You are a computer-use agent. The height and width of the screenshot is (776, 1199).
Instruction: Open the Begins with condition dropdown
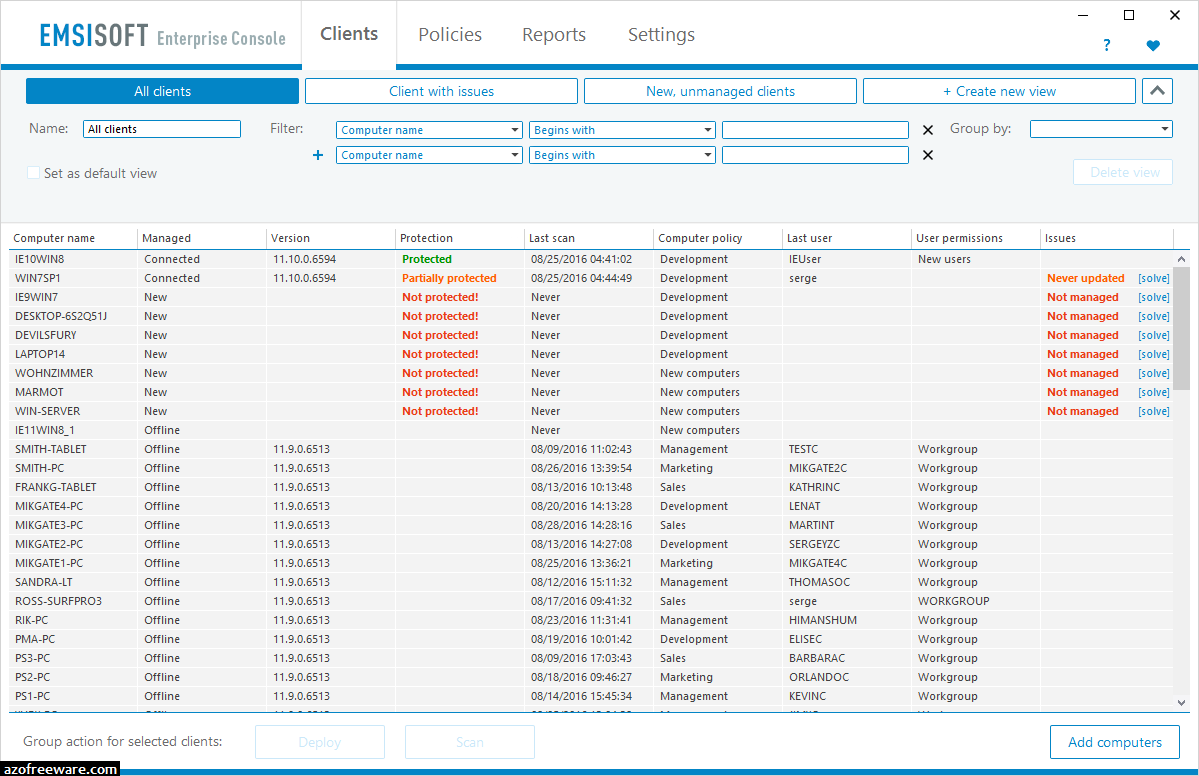(x=622, y=129)
